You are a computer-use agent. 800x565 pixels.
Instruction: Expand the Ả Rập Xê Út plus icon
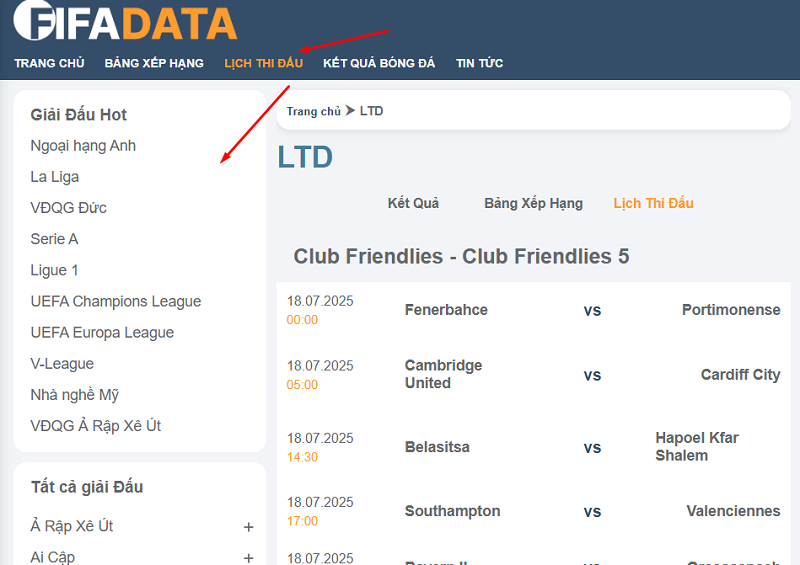[248, 527]
